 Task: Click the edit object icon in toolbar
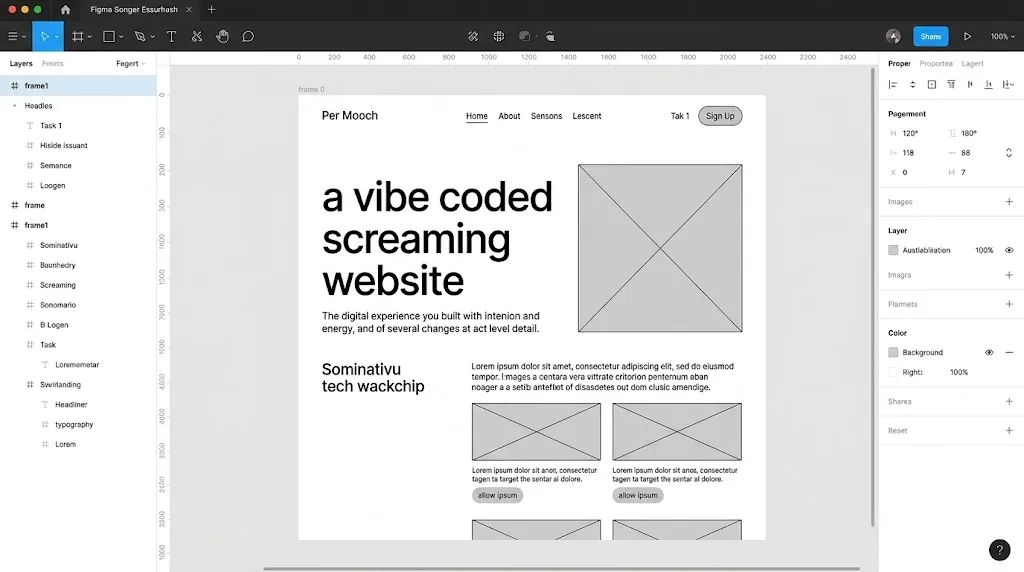[x=473, y=37]
